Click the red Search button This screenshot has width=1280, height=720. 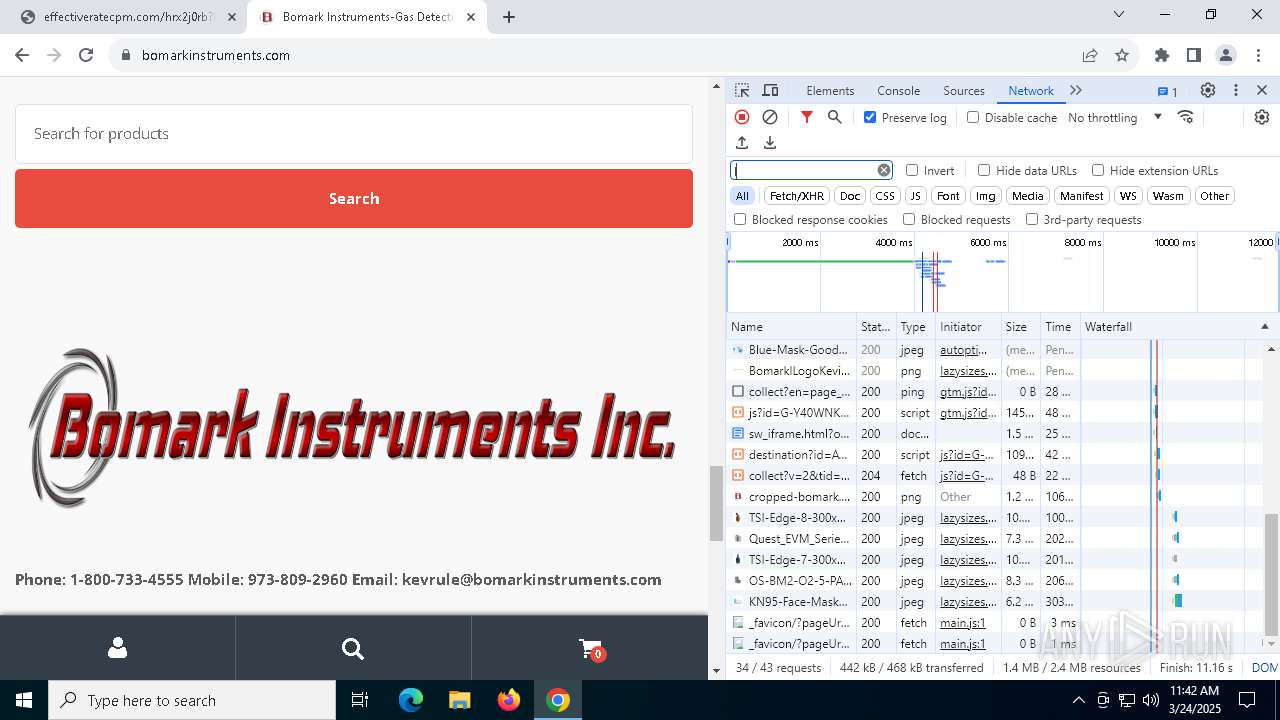(x=354, y=198)
